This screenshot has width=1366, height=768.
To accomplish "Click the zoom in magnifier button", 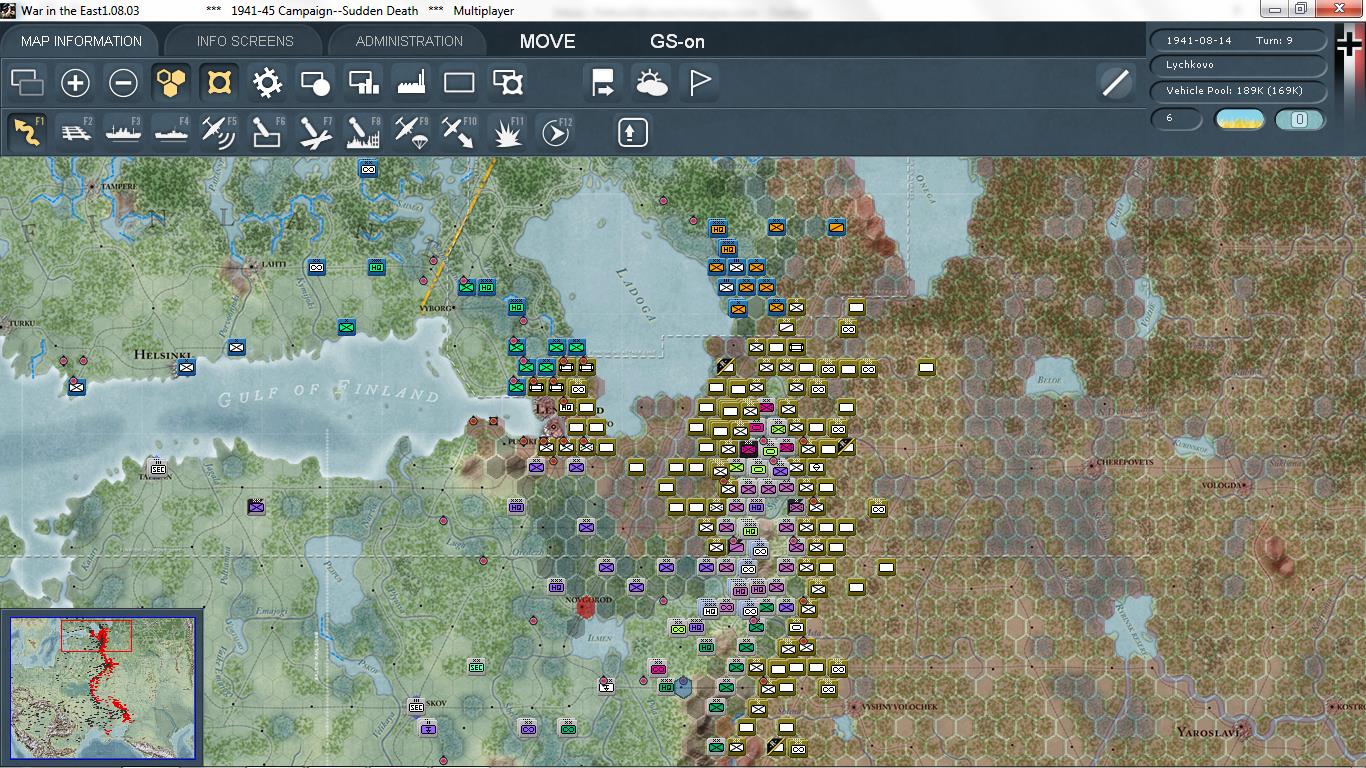I will 75,82.
